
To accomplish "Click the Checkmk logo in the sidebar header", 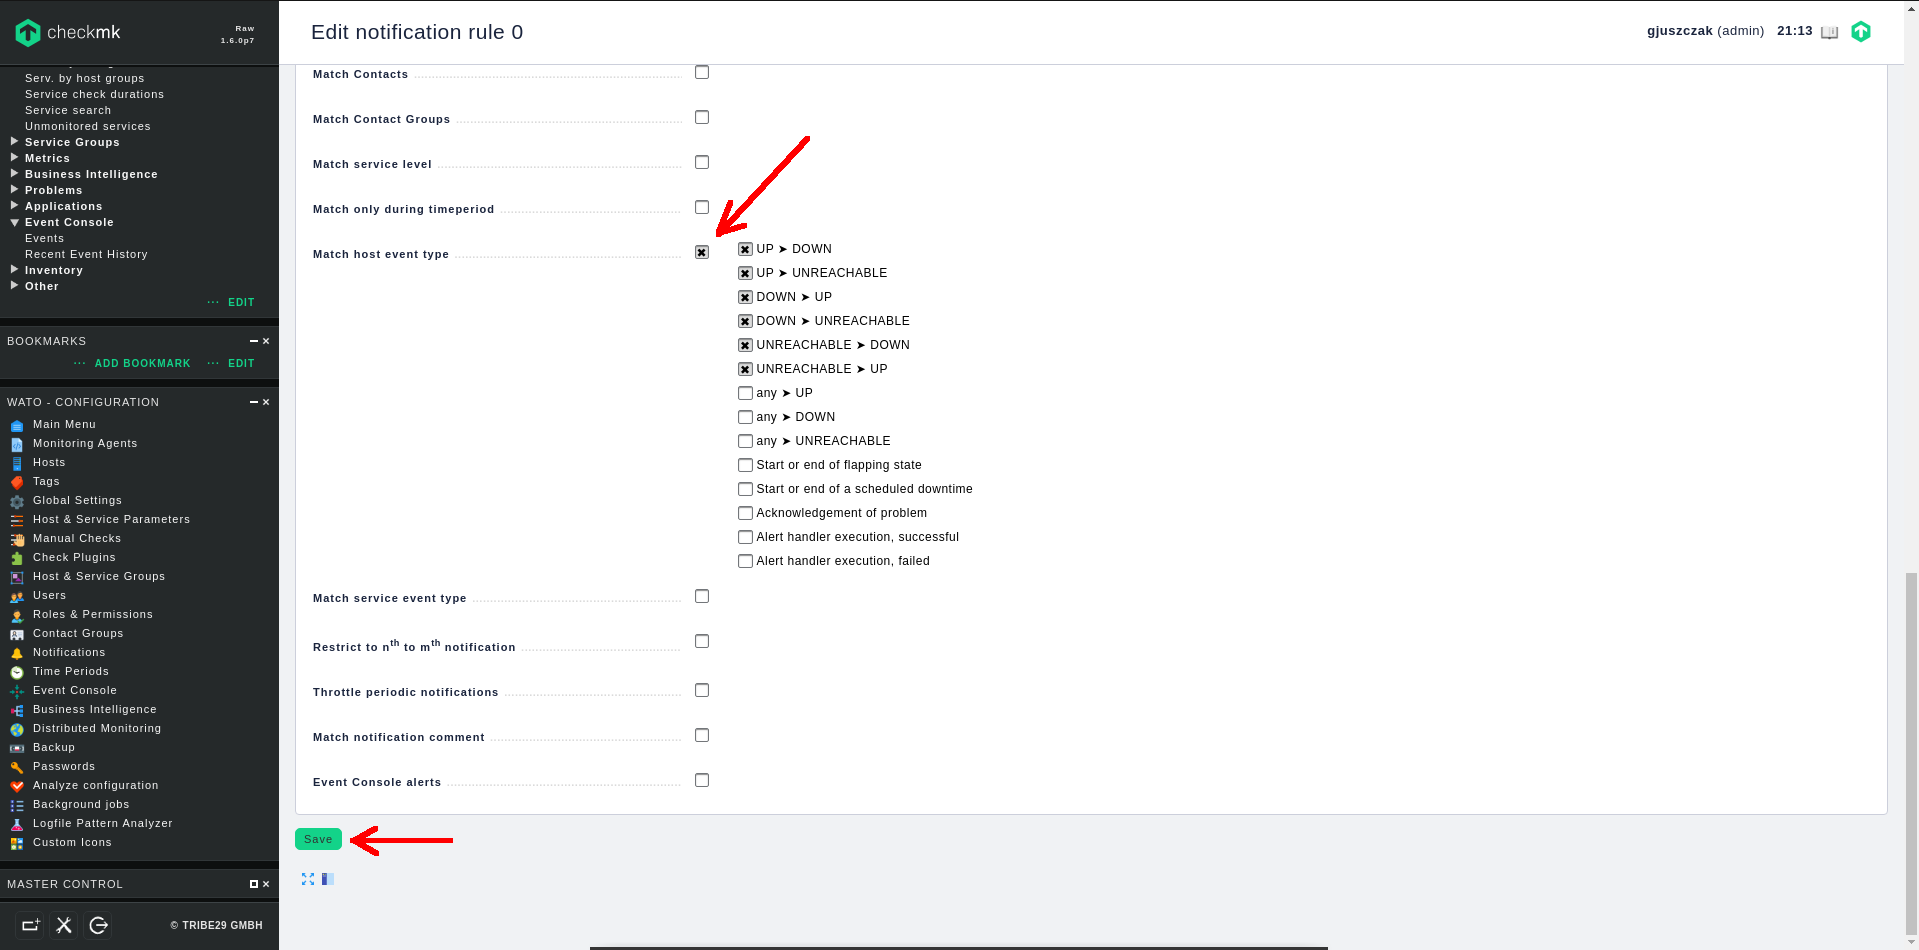I will pyautogui.click(x=67, y=32).
